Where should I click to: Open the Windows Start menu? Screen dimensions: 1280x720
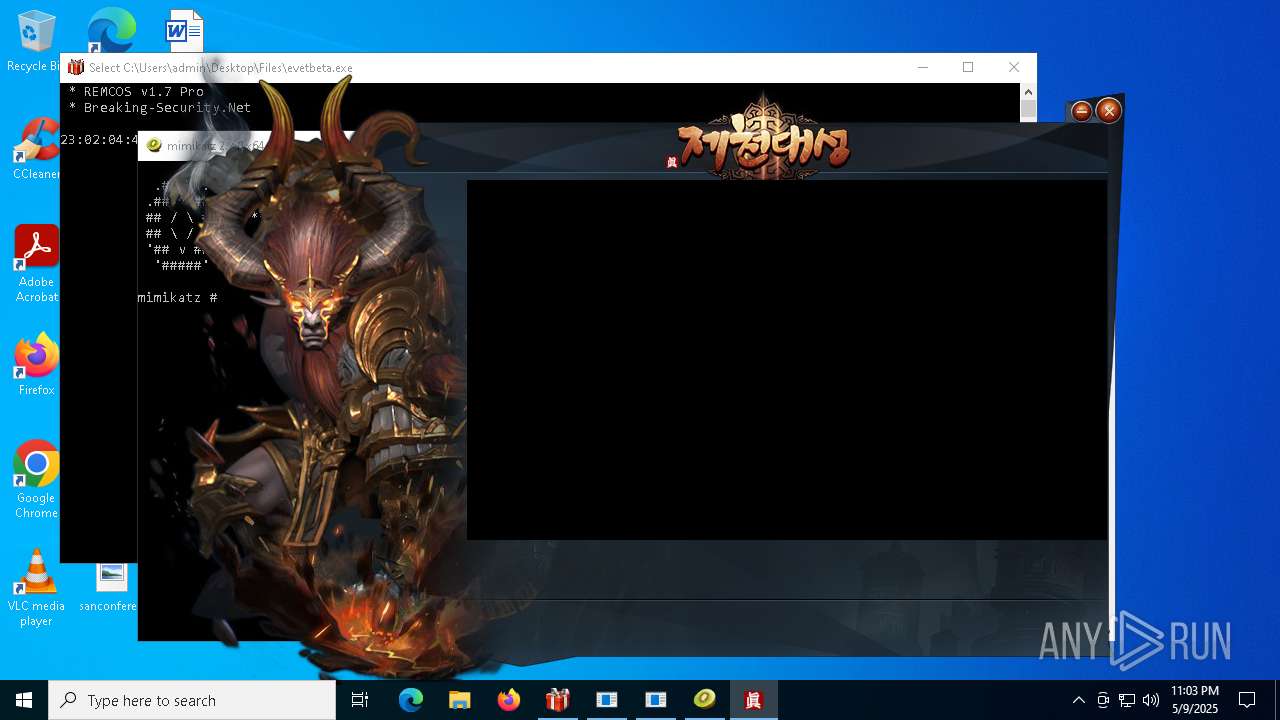coord(24,700)
